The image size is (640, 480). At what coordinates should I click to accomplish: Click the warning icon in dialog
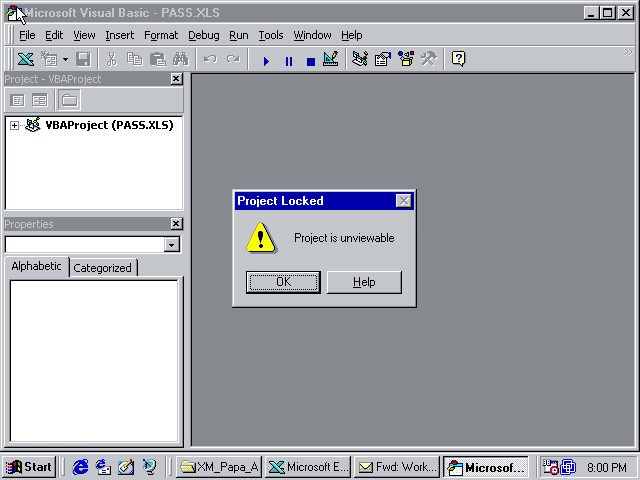click(x=261, y=238)
